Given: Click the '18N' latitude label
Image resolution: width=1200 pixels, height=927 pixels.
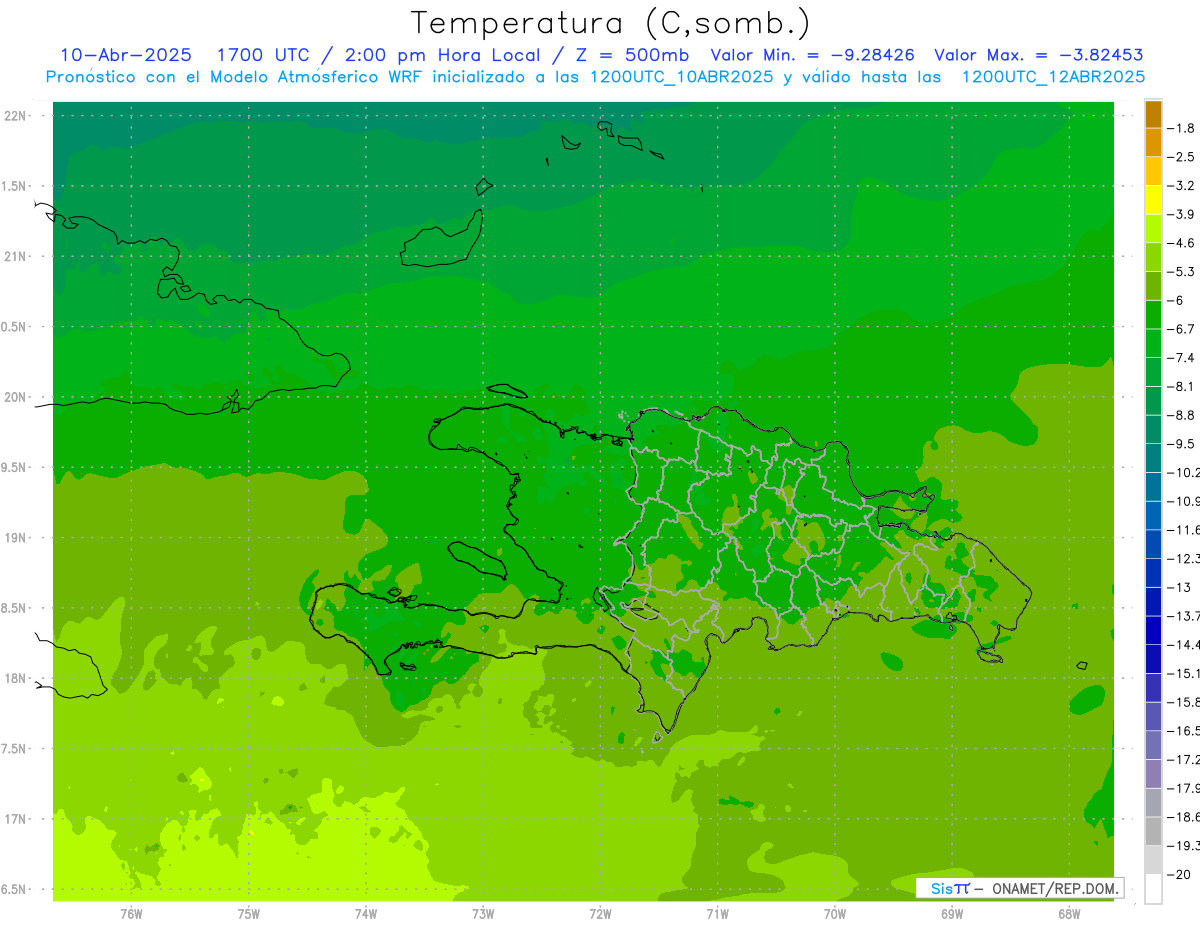Looking at the screenshot, I should (x=17, y=678).
